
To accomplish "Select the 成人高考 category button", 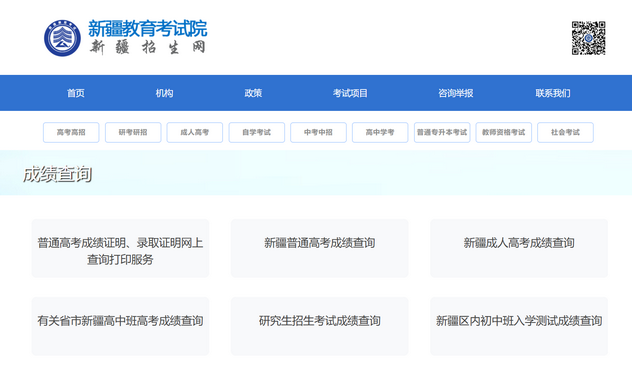I will coord(195,132).
